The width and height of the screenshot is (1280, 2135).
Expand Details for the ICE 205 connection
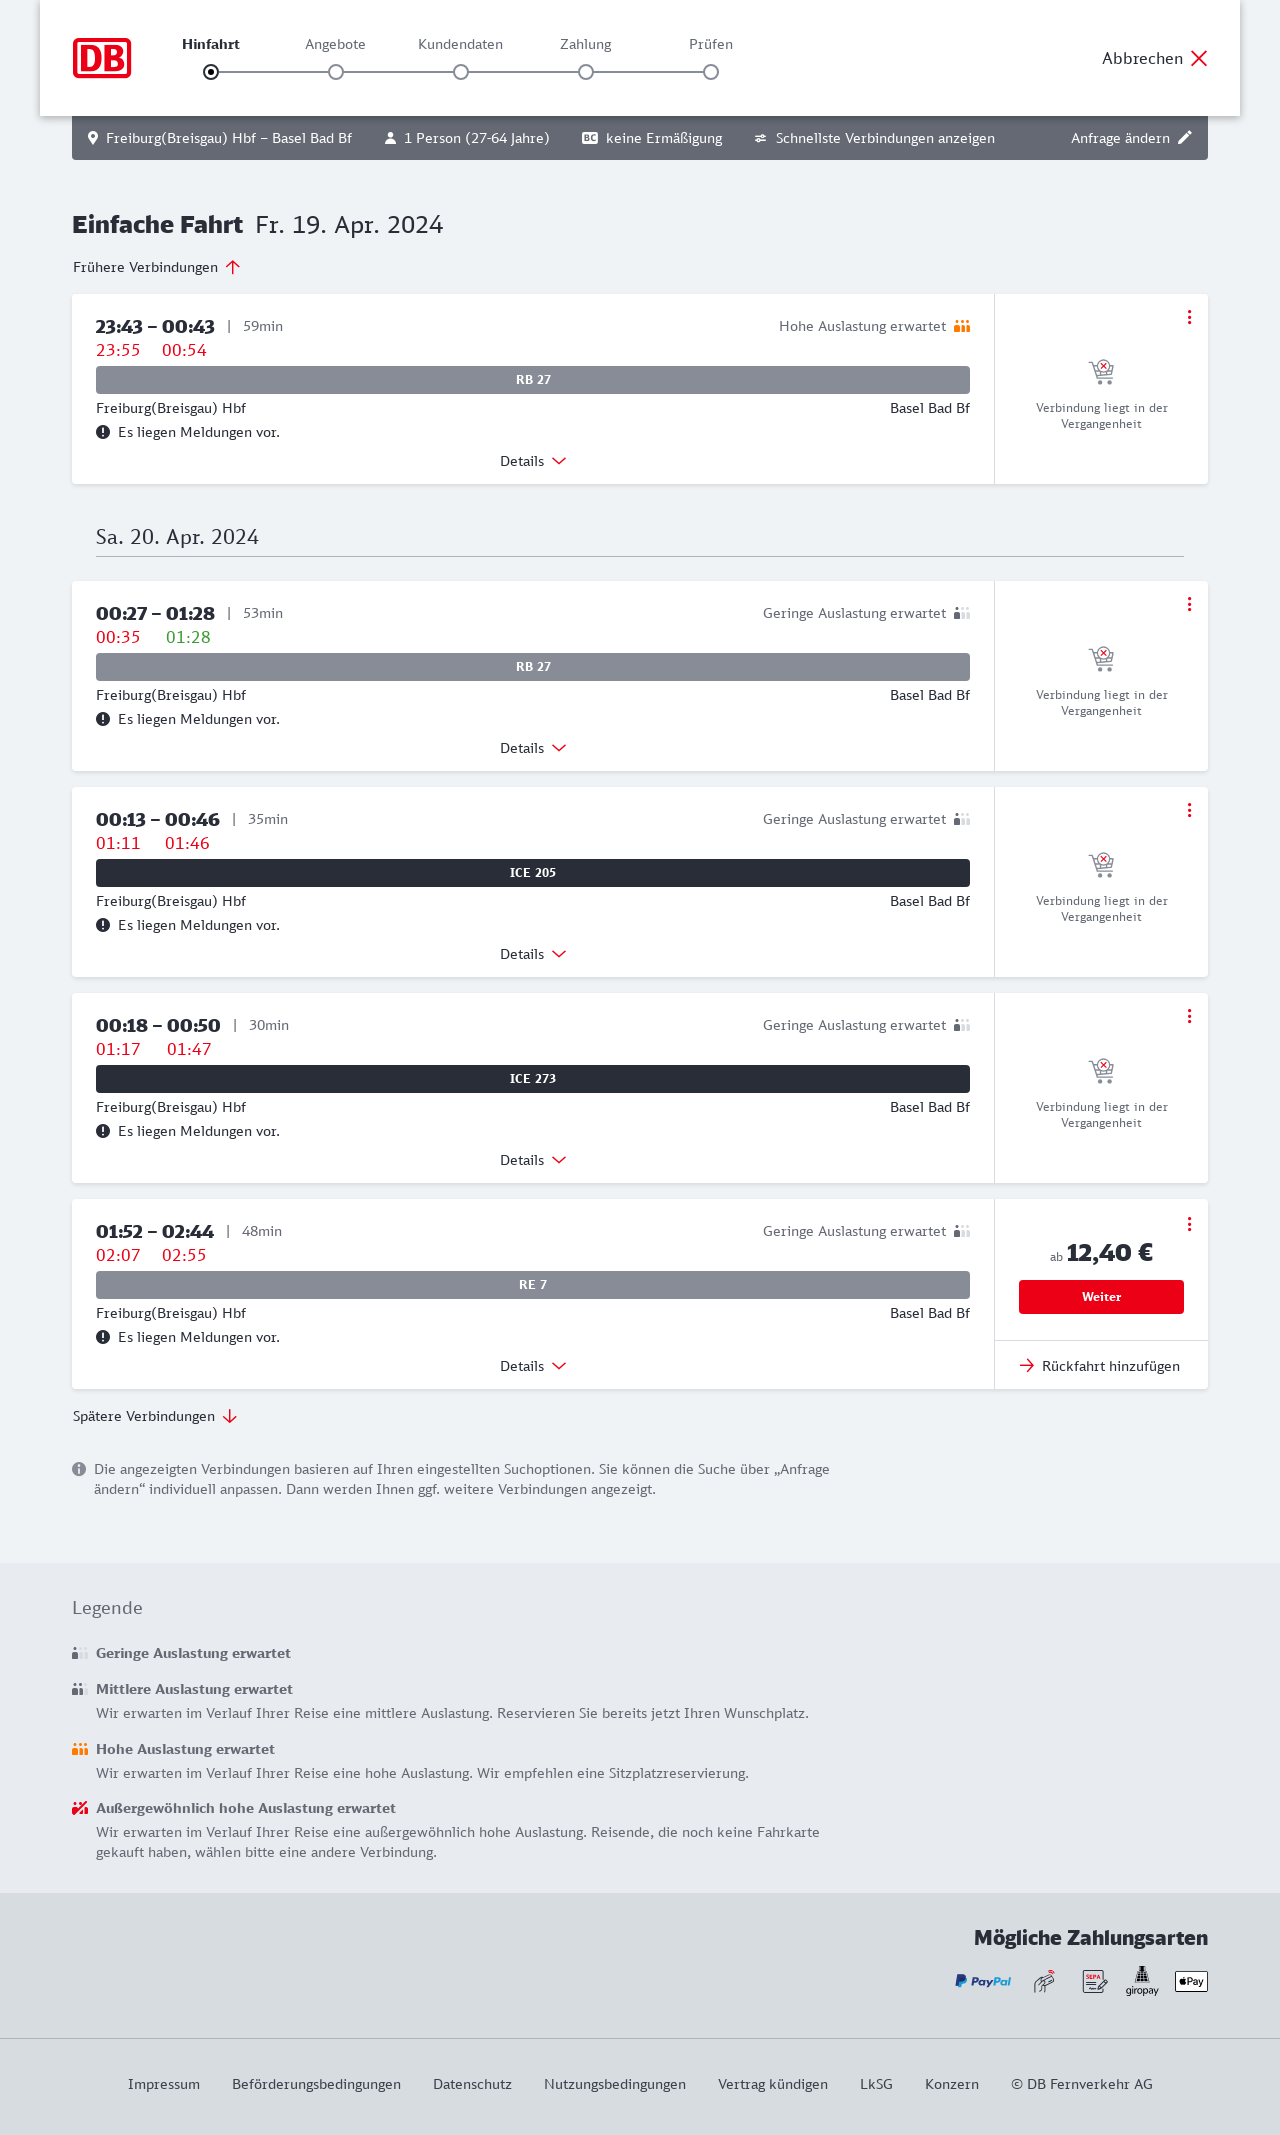coord(533,954)
